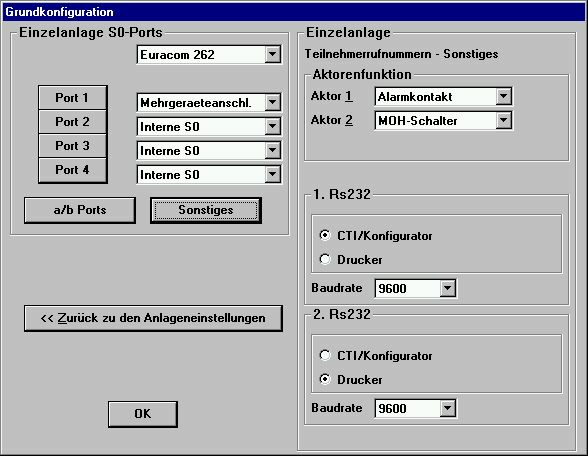
Task: Click the Port 1 button
Action: click(73, 98)
